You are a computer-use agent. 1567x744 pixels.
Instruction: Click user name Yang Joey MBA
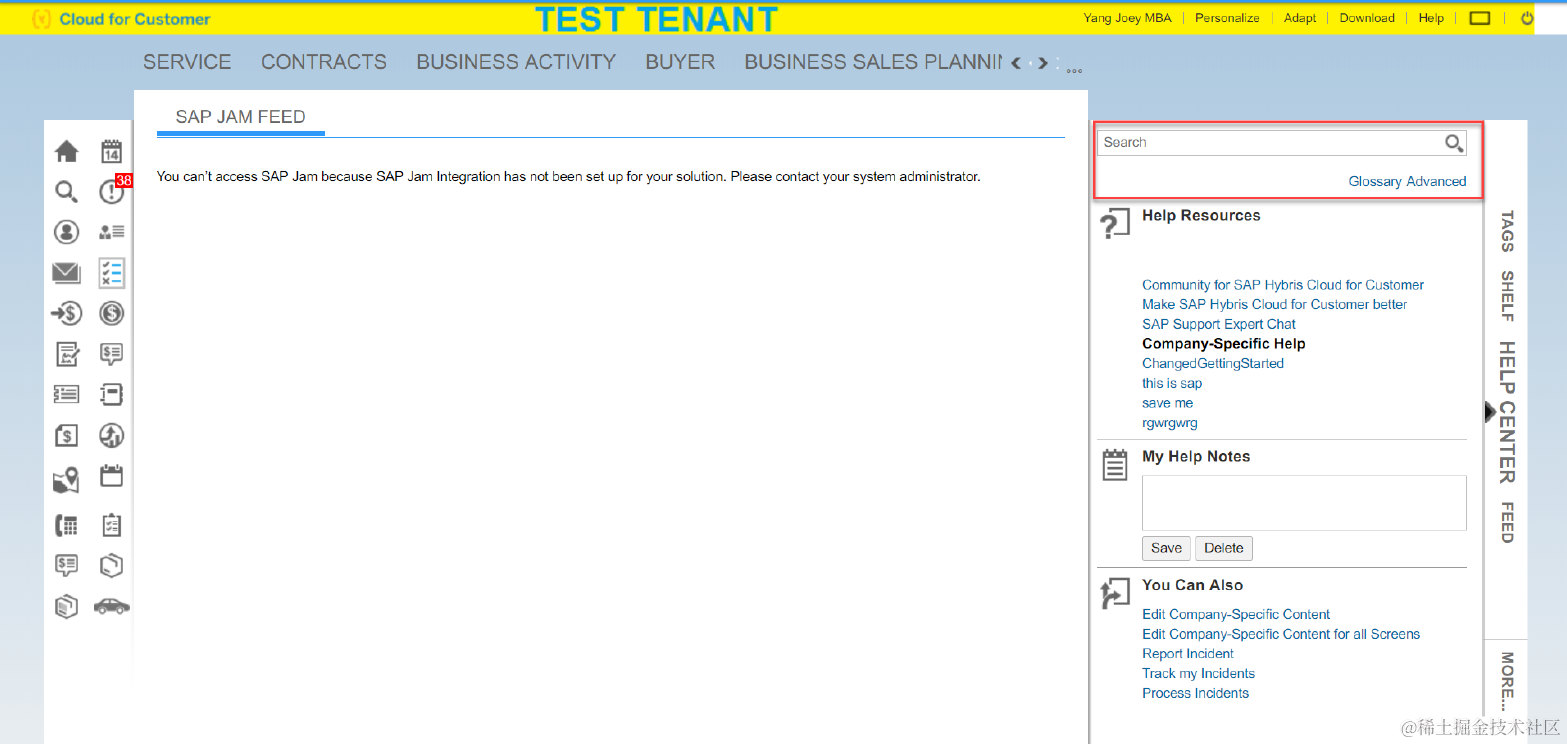[x=1127, y=18]
